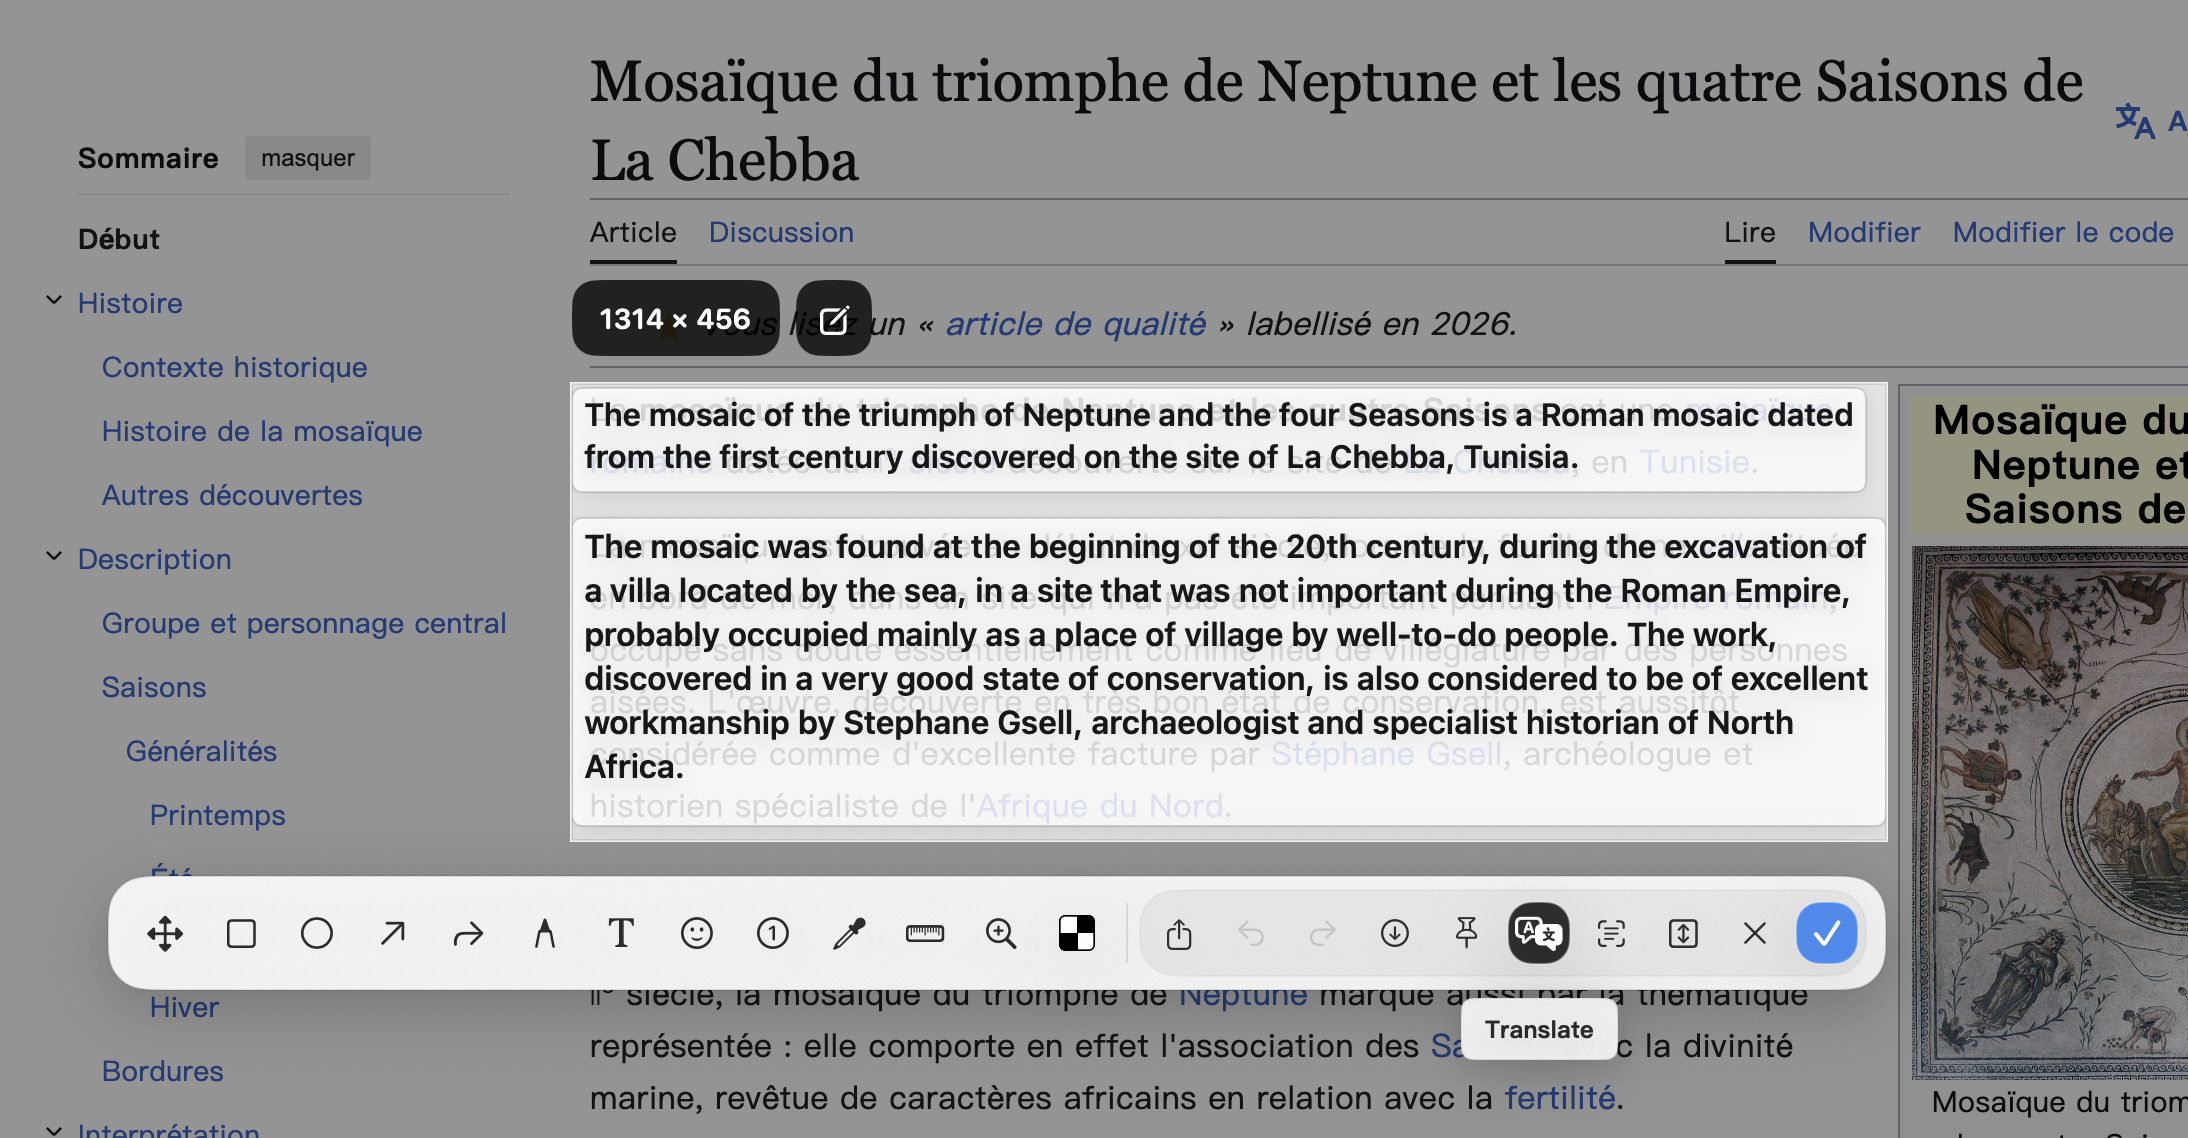The width and height of the screenshot is (2188, 1138).
Task: Confirm capture with blue checkmark button
Action: point(1827,934)
